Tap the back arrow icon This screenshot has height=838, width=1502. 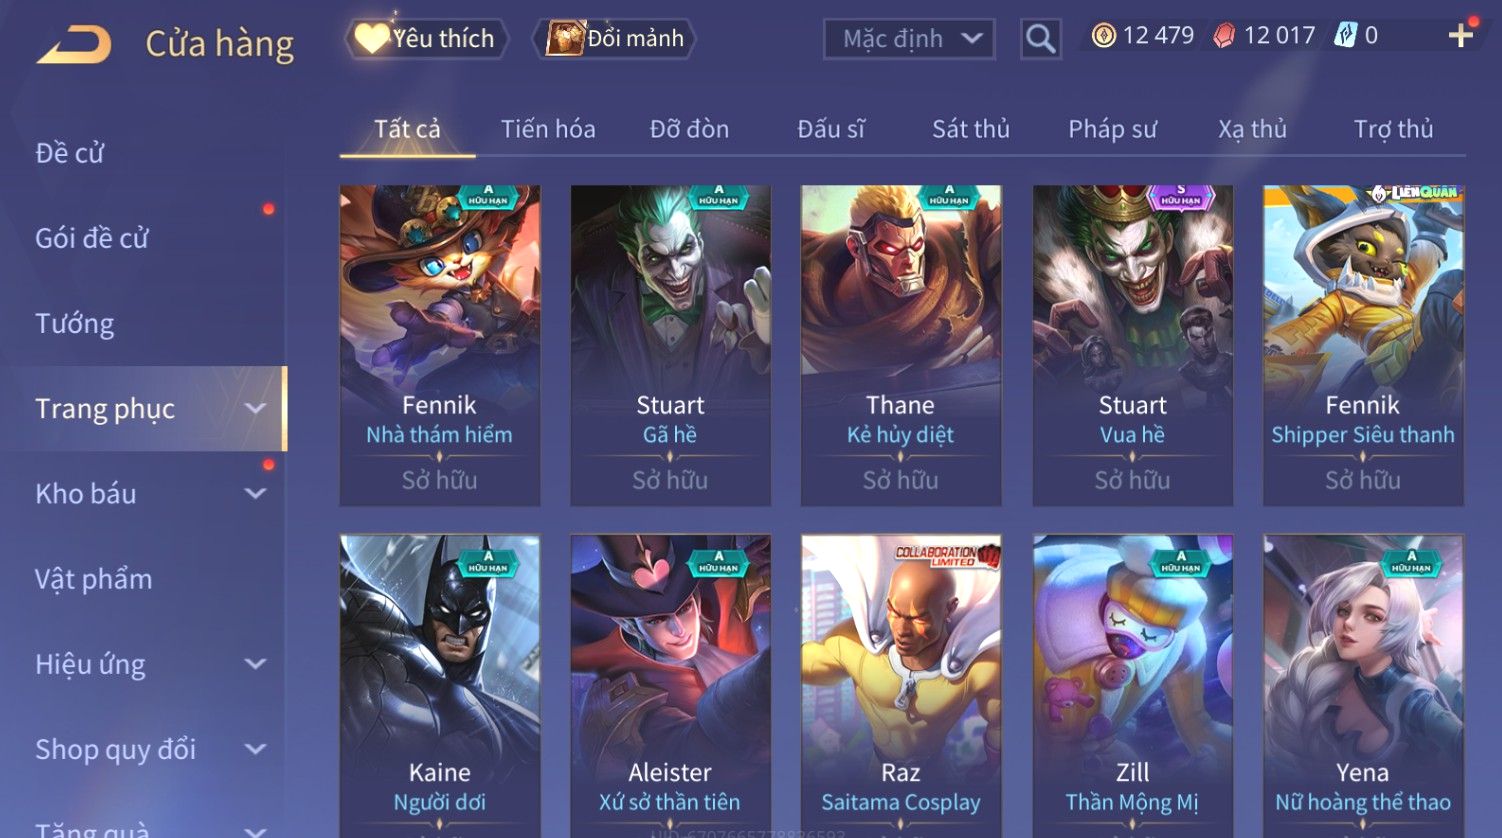pos(74,45)
